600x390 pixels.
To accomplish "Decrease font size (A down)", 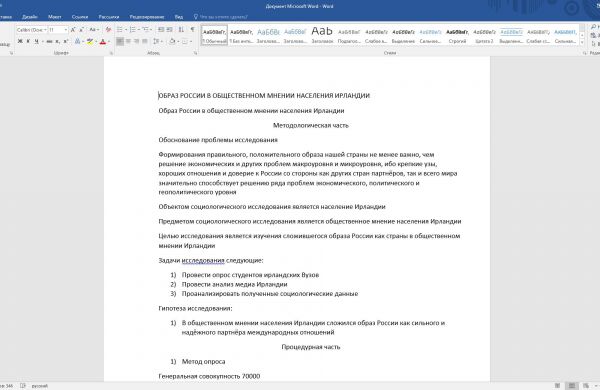I will click(82, 29).
